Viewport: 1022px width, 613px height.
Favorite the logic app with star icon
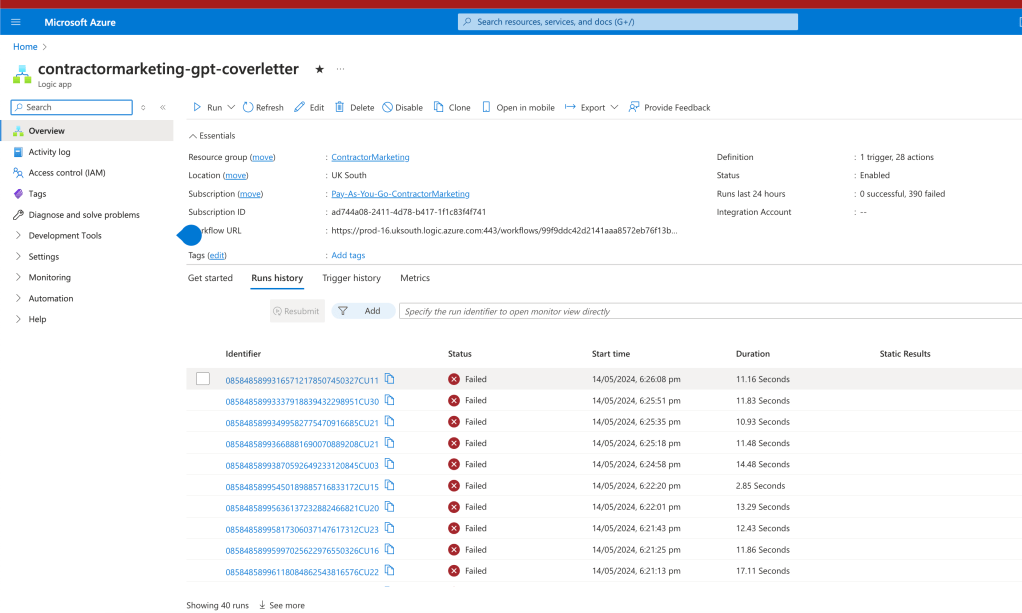coord(319,69)
